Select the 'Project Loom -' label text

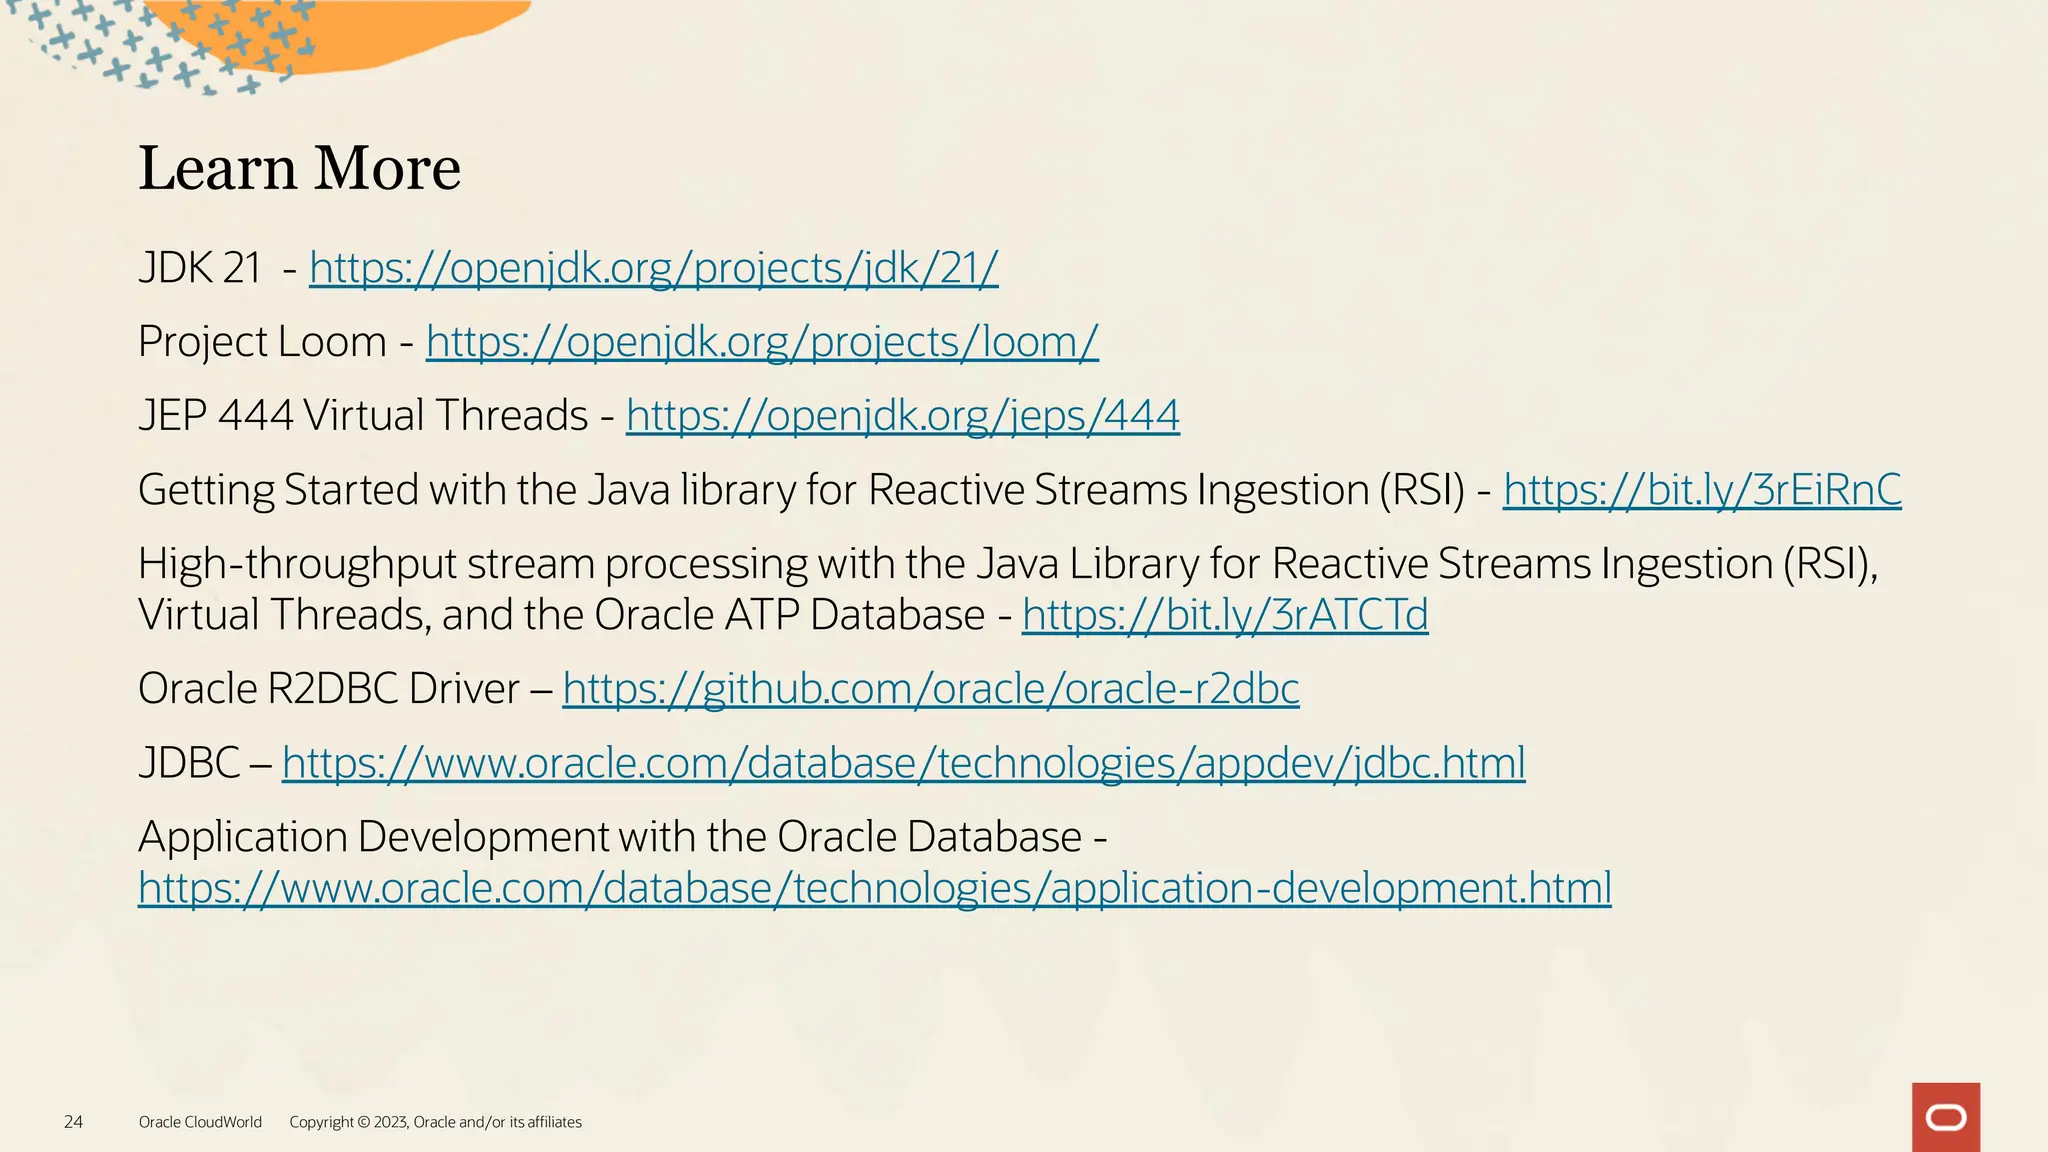[x=276, y=342]
